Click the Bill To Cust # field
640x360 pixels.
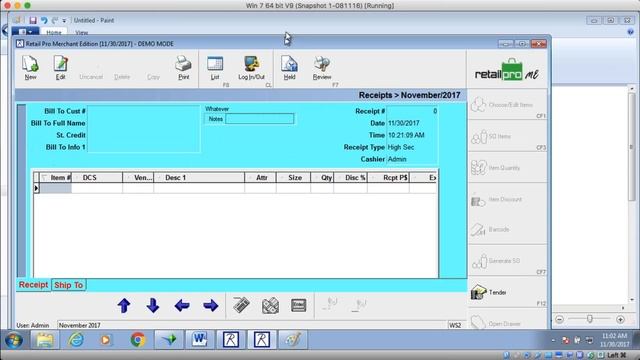tap(143, 111)
